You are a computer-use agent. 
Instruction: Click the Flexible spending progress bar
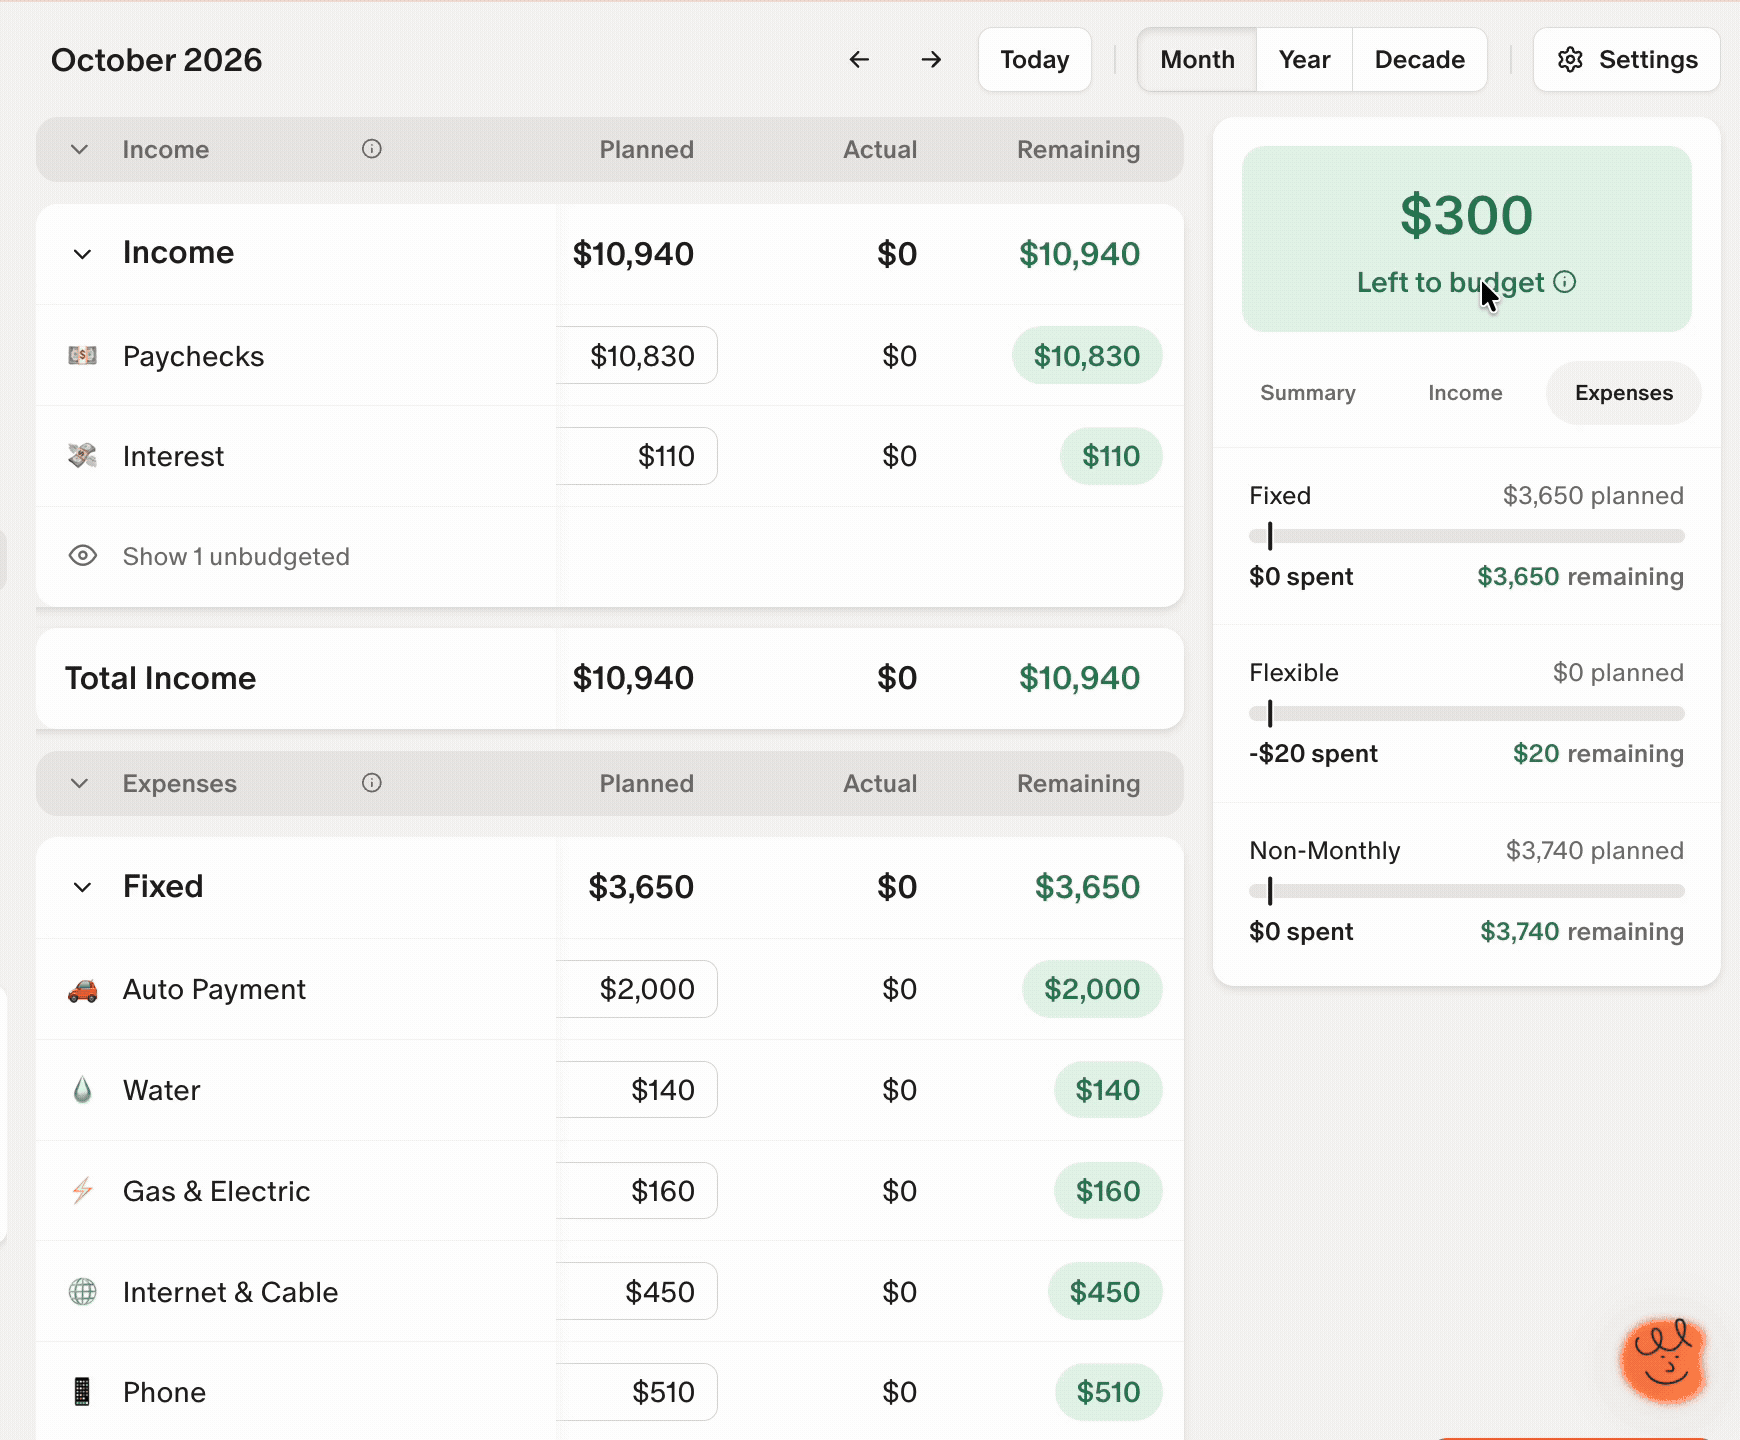(x=1467, y=713)
